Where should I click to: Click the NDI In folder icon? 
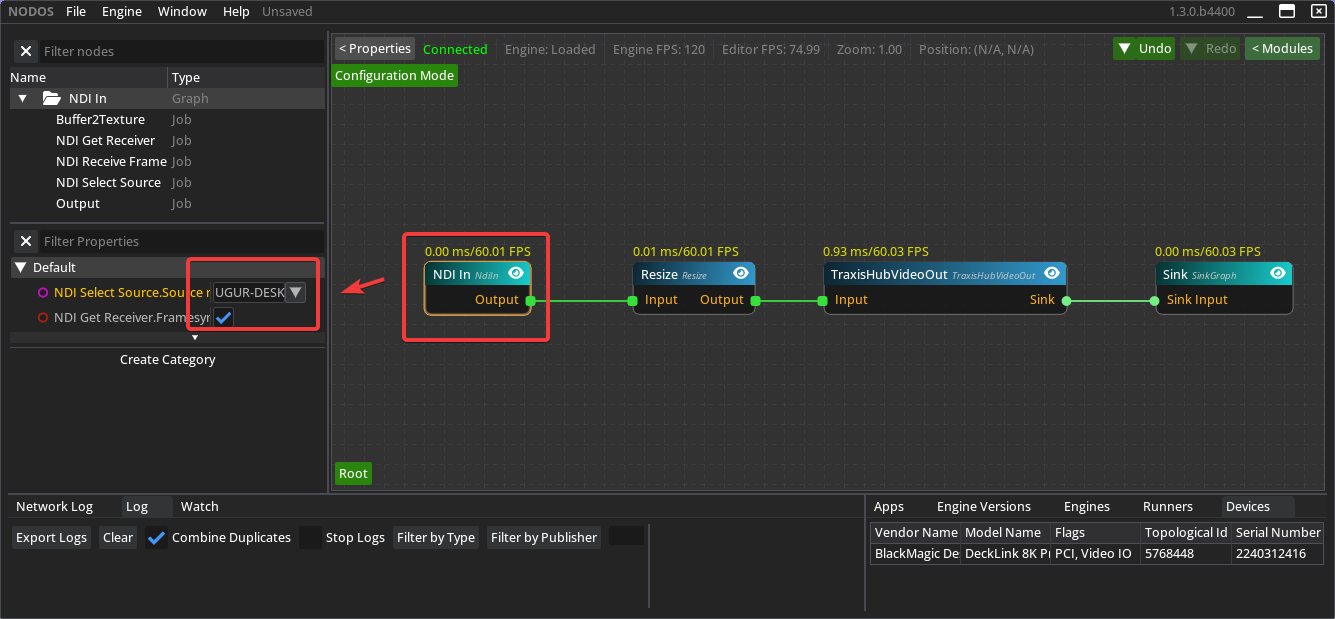52,98
